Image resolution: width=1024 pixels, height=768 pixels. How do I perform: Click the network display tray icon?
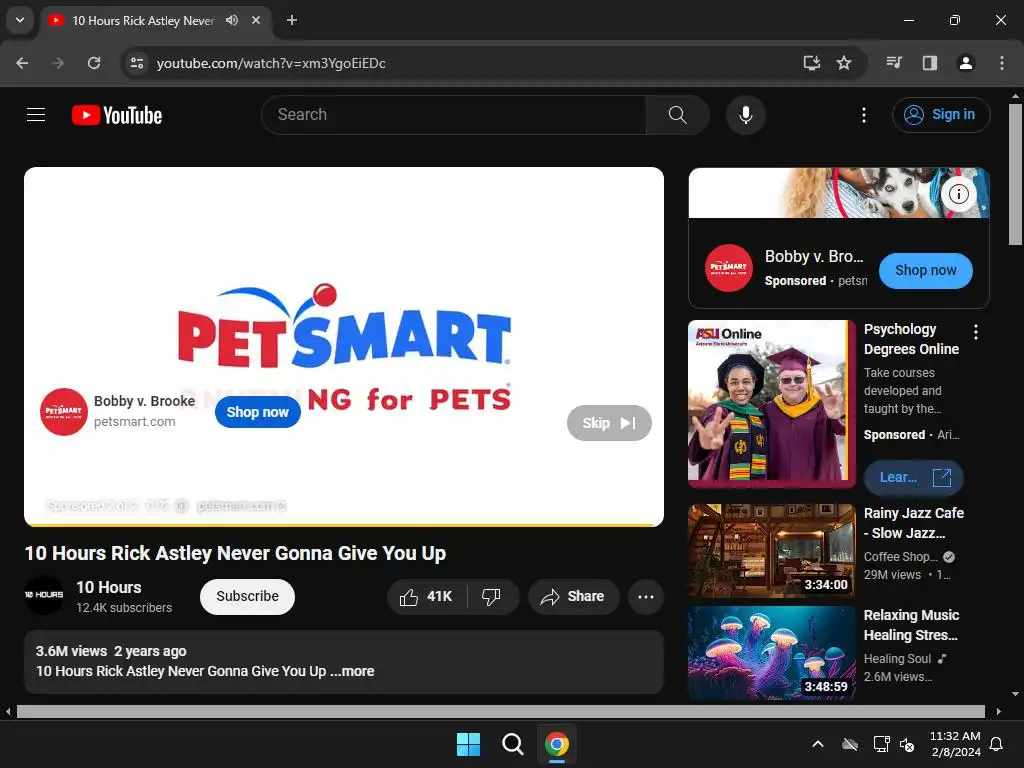(x=881, y=744)
